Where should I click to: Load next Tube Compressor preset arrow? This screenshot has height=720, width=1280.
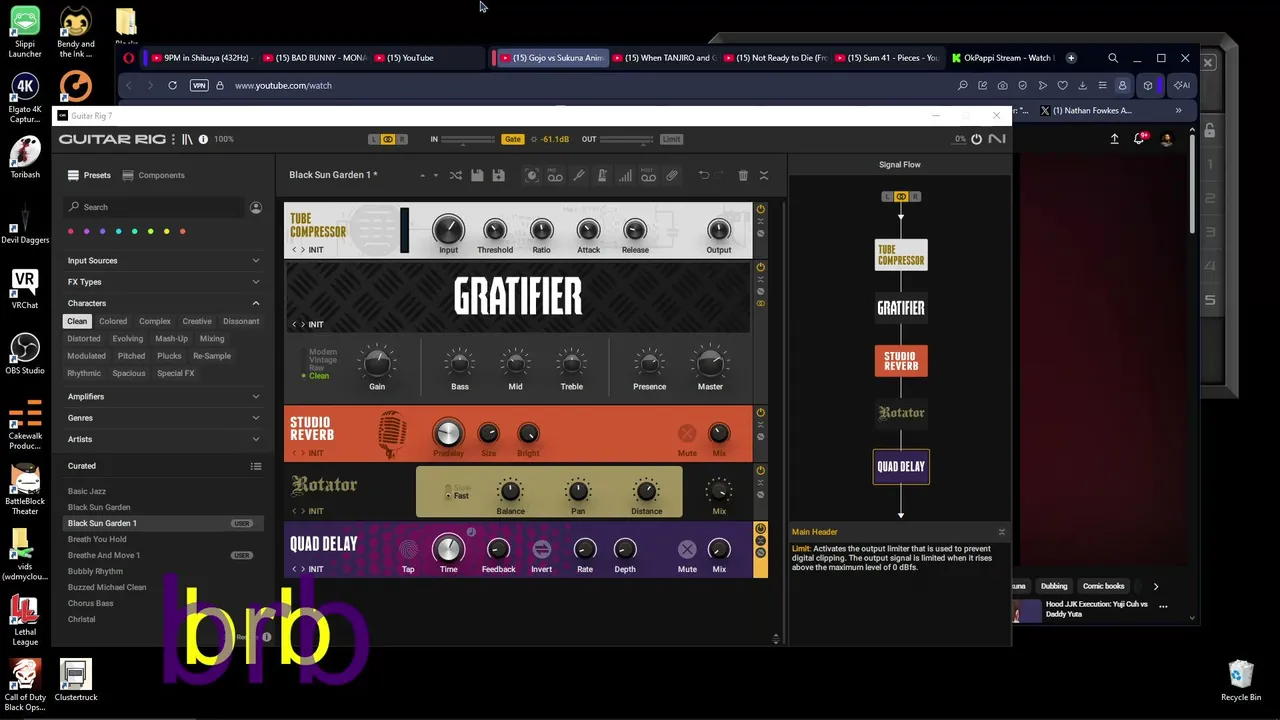pyautogui.click(x=303, y=250)
